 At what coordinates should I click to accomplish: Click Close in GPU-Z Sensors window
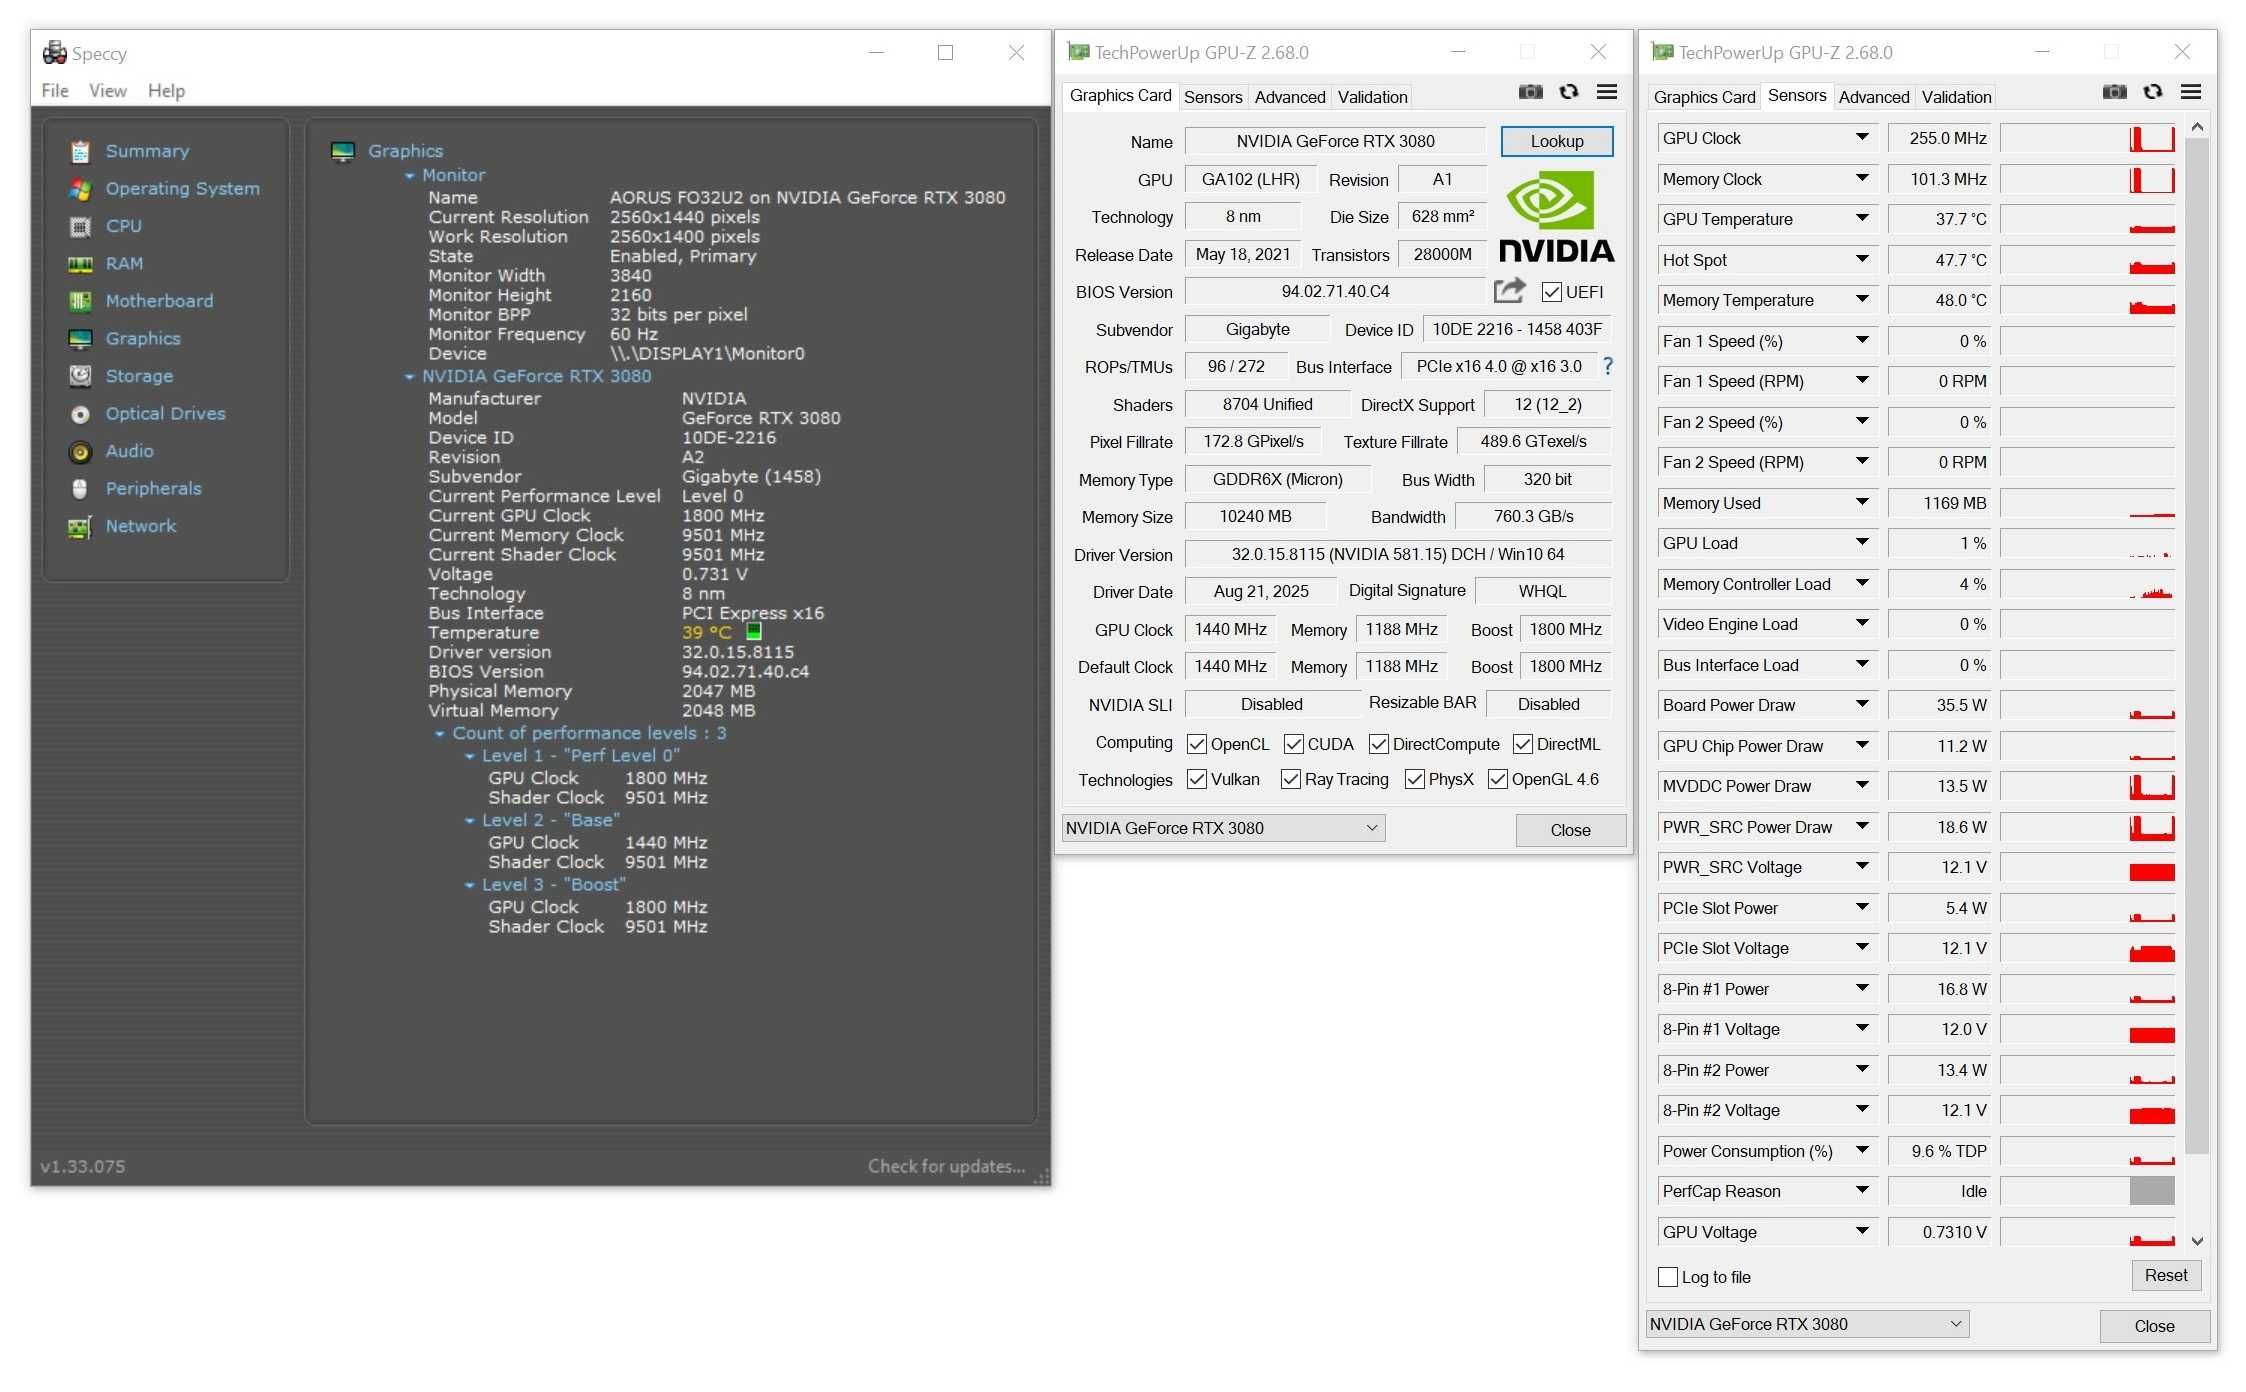point(2154,1326)
